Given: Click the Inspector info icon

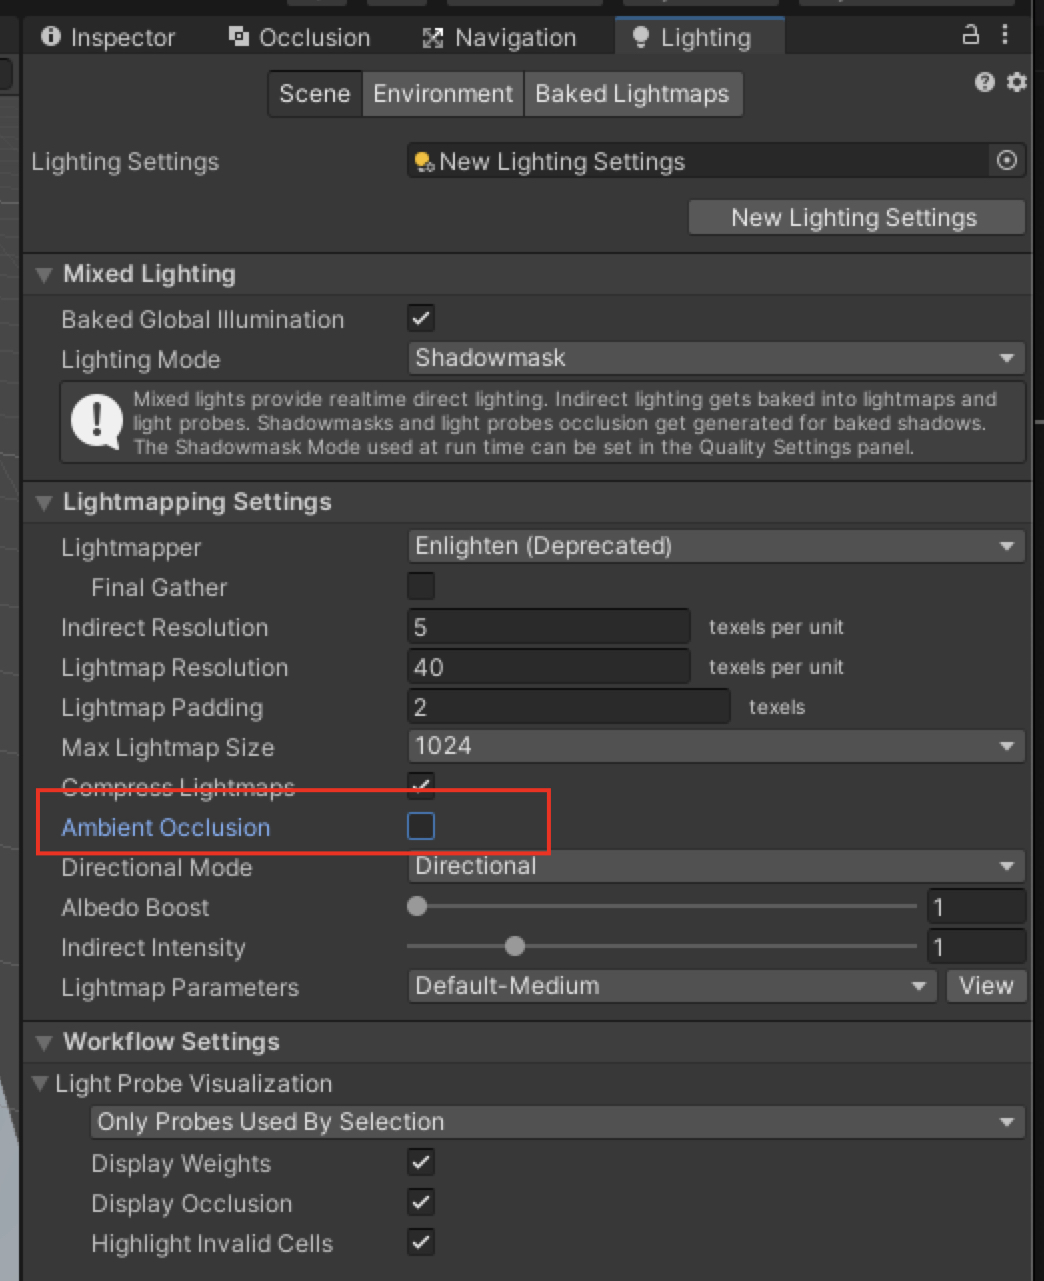Looking at the screenshot, I should [x=51, y=36].
